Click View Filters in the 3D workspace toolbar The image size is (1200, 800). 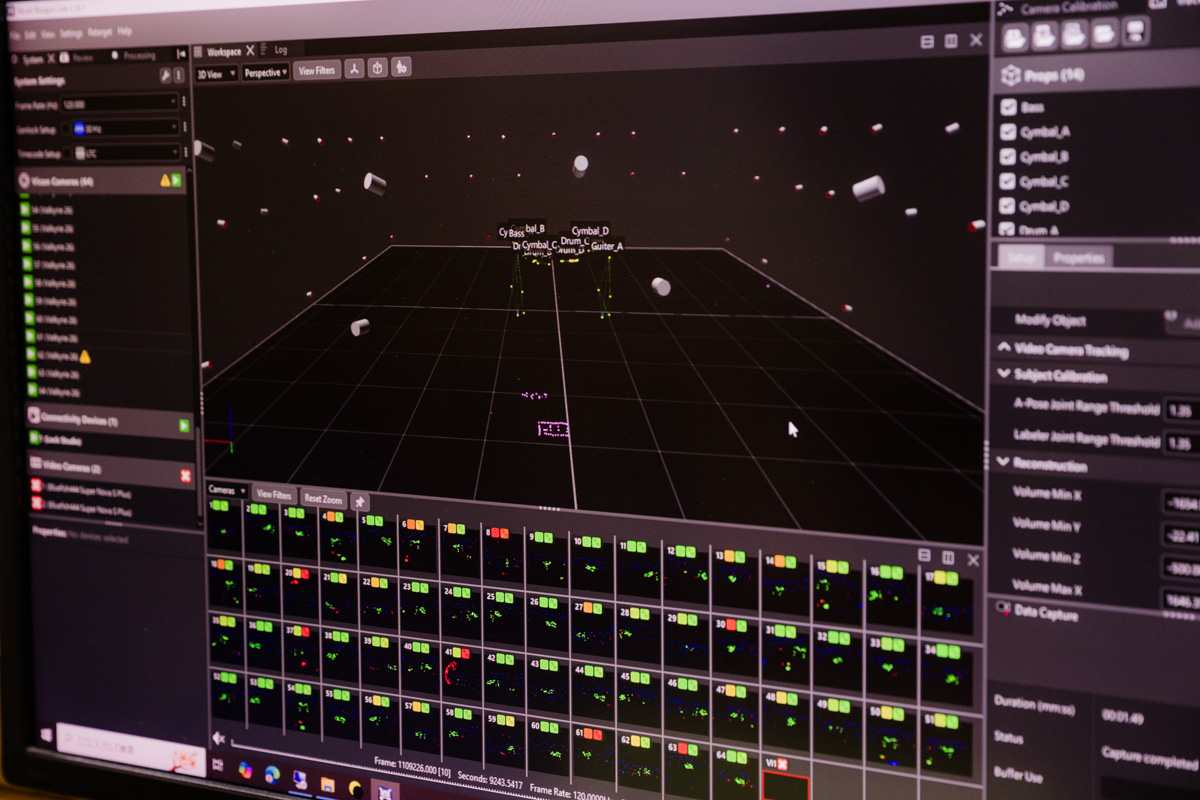[317, 71]
